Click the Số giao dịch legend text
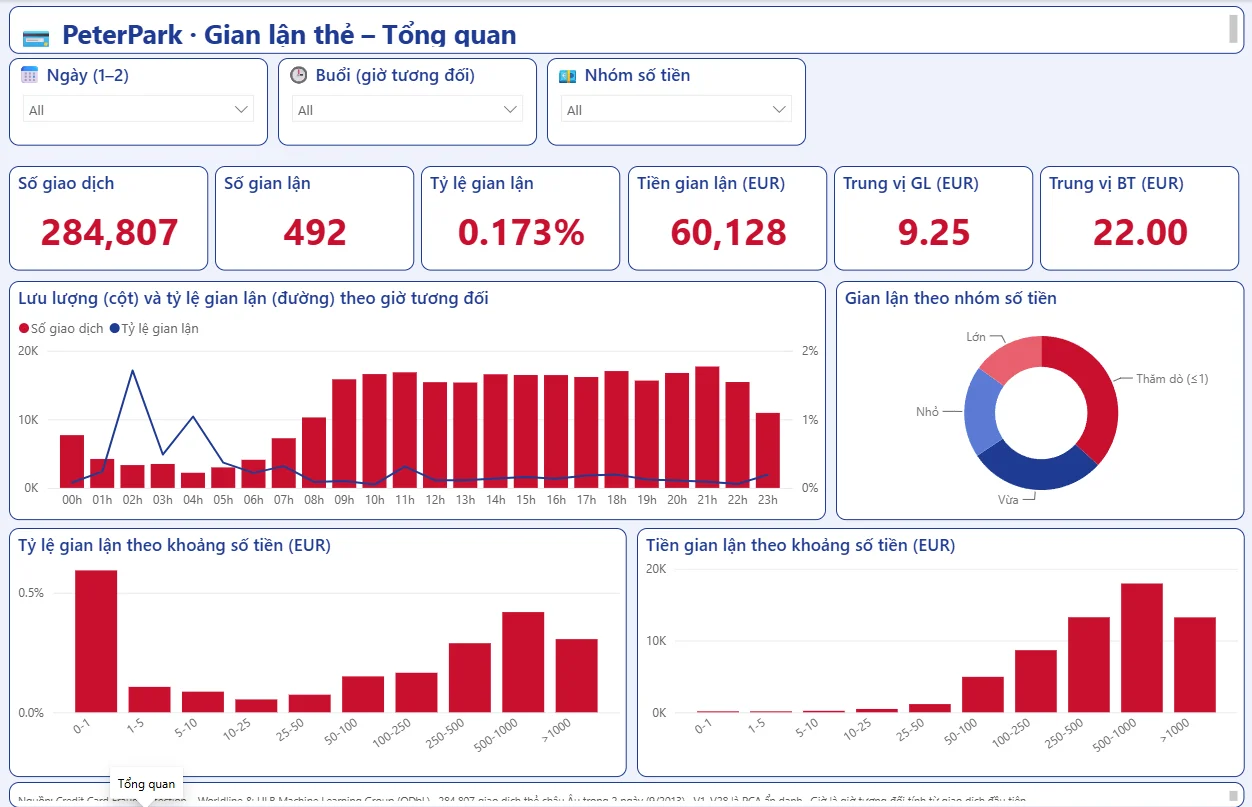Image resolution: width=1252 pixels, height=807 pixels. coord(67,328)
